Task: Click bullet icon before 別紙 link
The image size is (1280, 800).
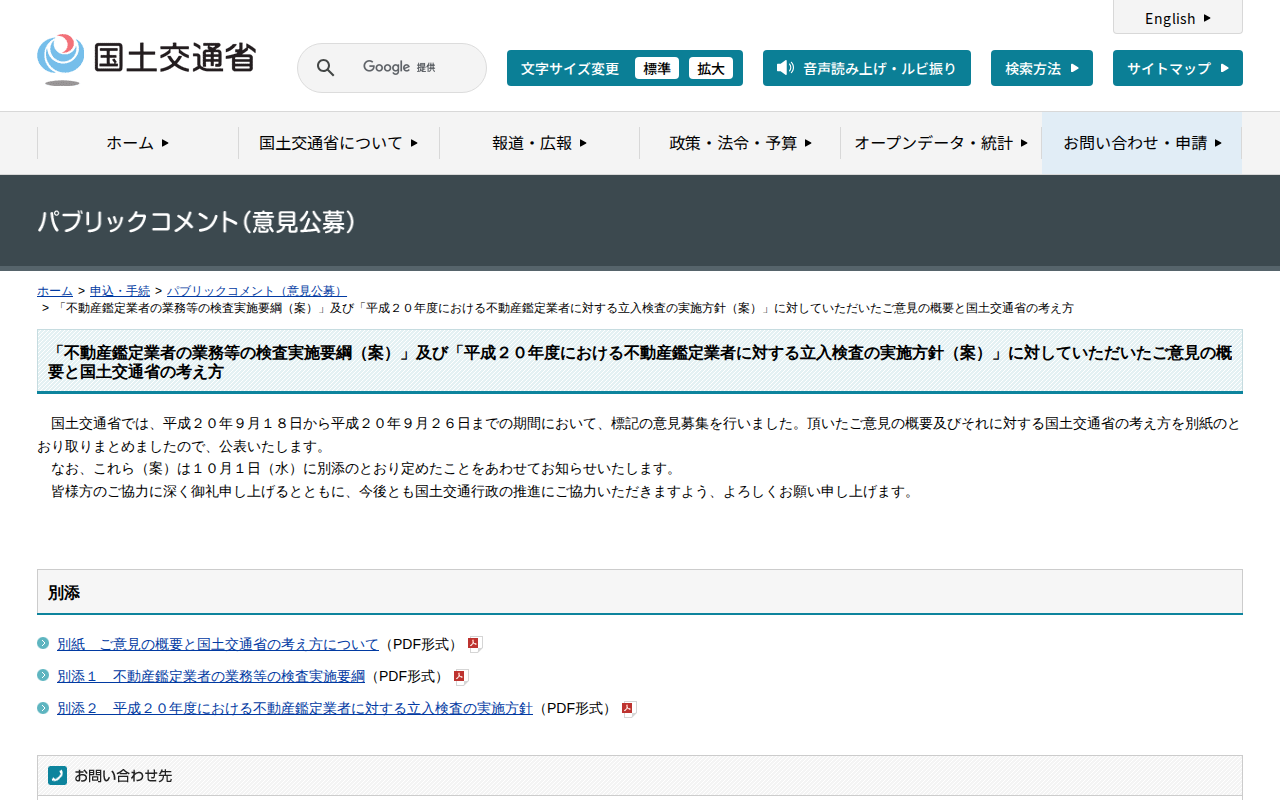Action: point(43,643)
